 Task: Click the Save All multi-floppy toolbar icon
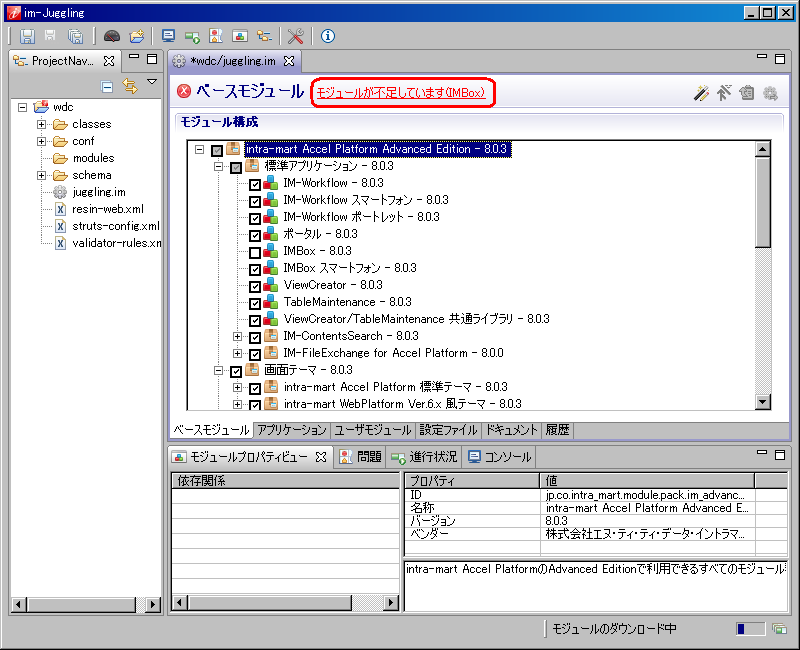(76, 36)
